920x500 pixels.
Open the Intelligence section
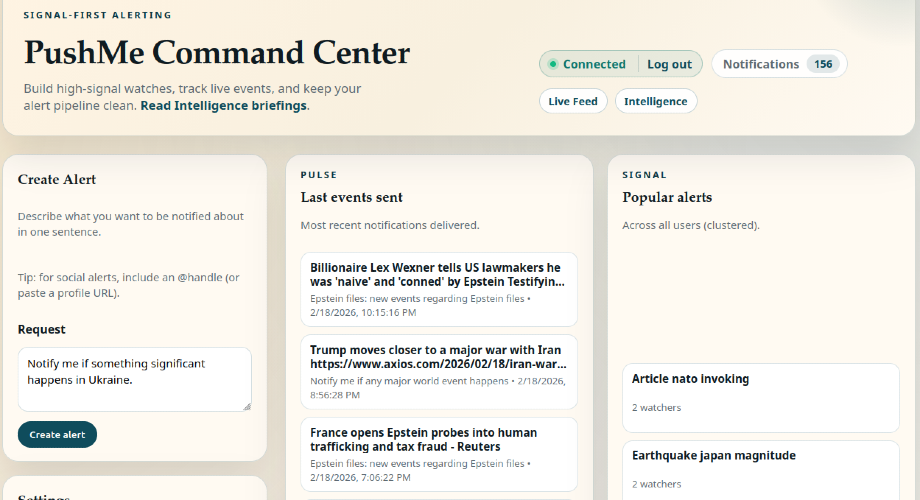(x=656, y=101)
